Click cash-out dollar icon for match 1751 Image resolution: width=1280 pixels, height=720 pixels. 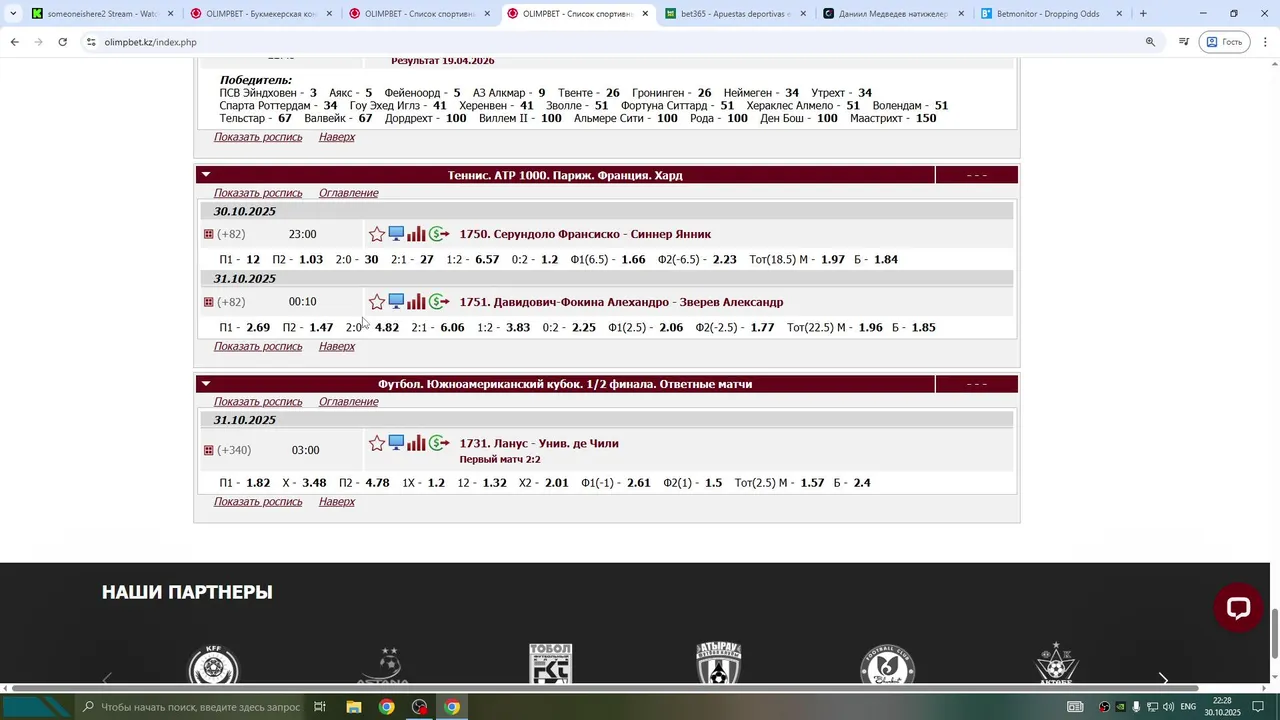pos(439,302)
